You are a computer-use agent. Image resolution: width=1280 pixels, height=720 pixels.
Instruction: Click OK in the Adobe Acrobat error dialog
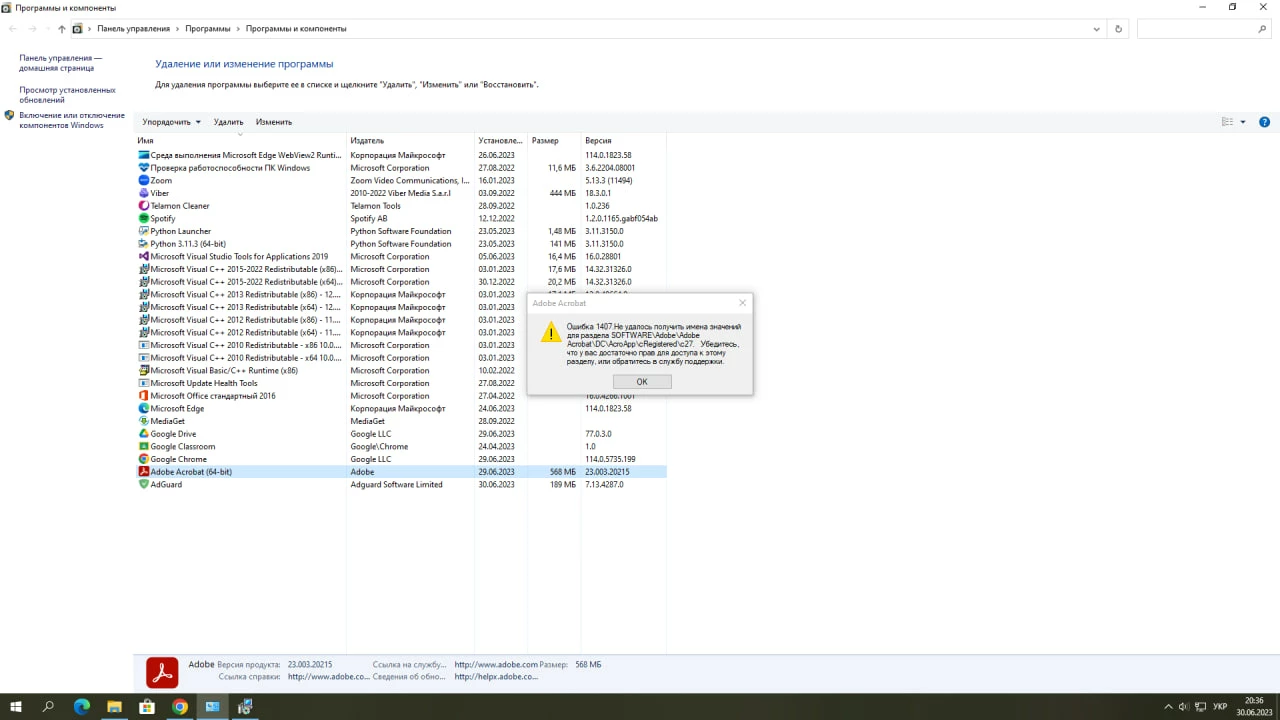click(x=642, y=381)
